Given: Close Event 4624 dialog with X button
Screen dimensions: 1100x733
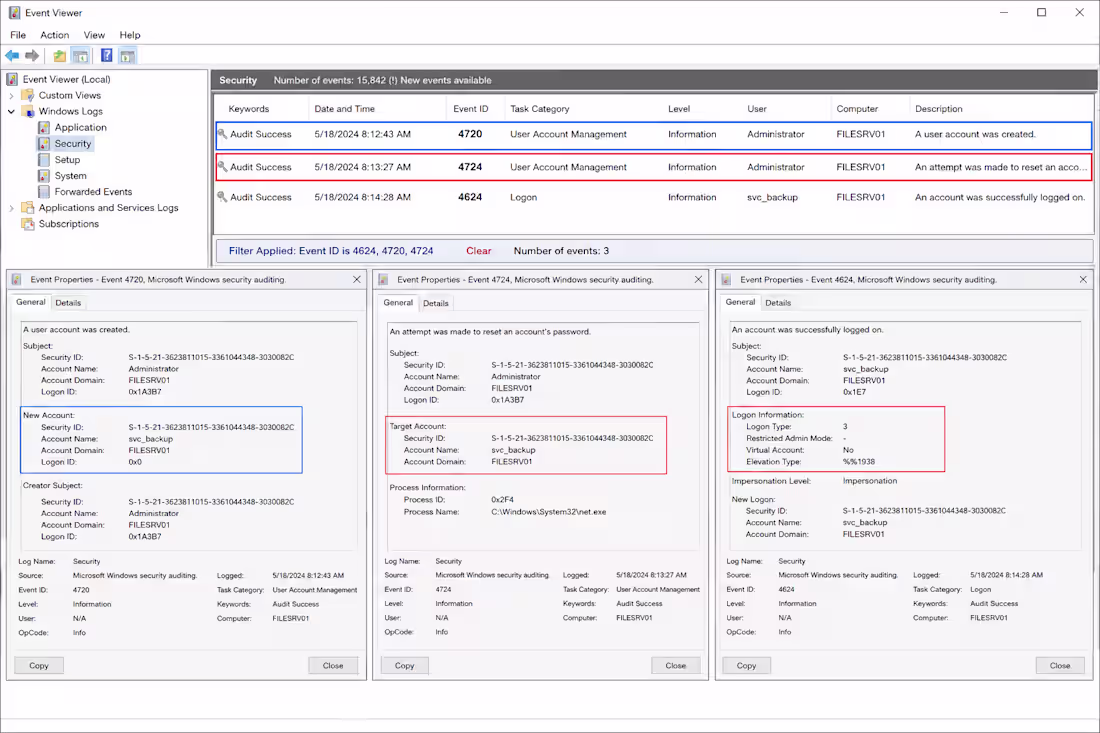Looking at the screenshot, I should 1083,279.
